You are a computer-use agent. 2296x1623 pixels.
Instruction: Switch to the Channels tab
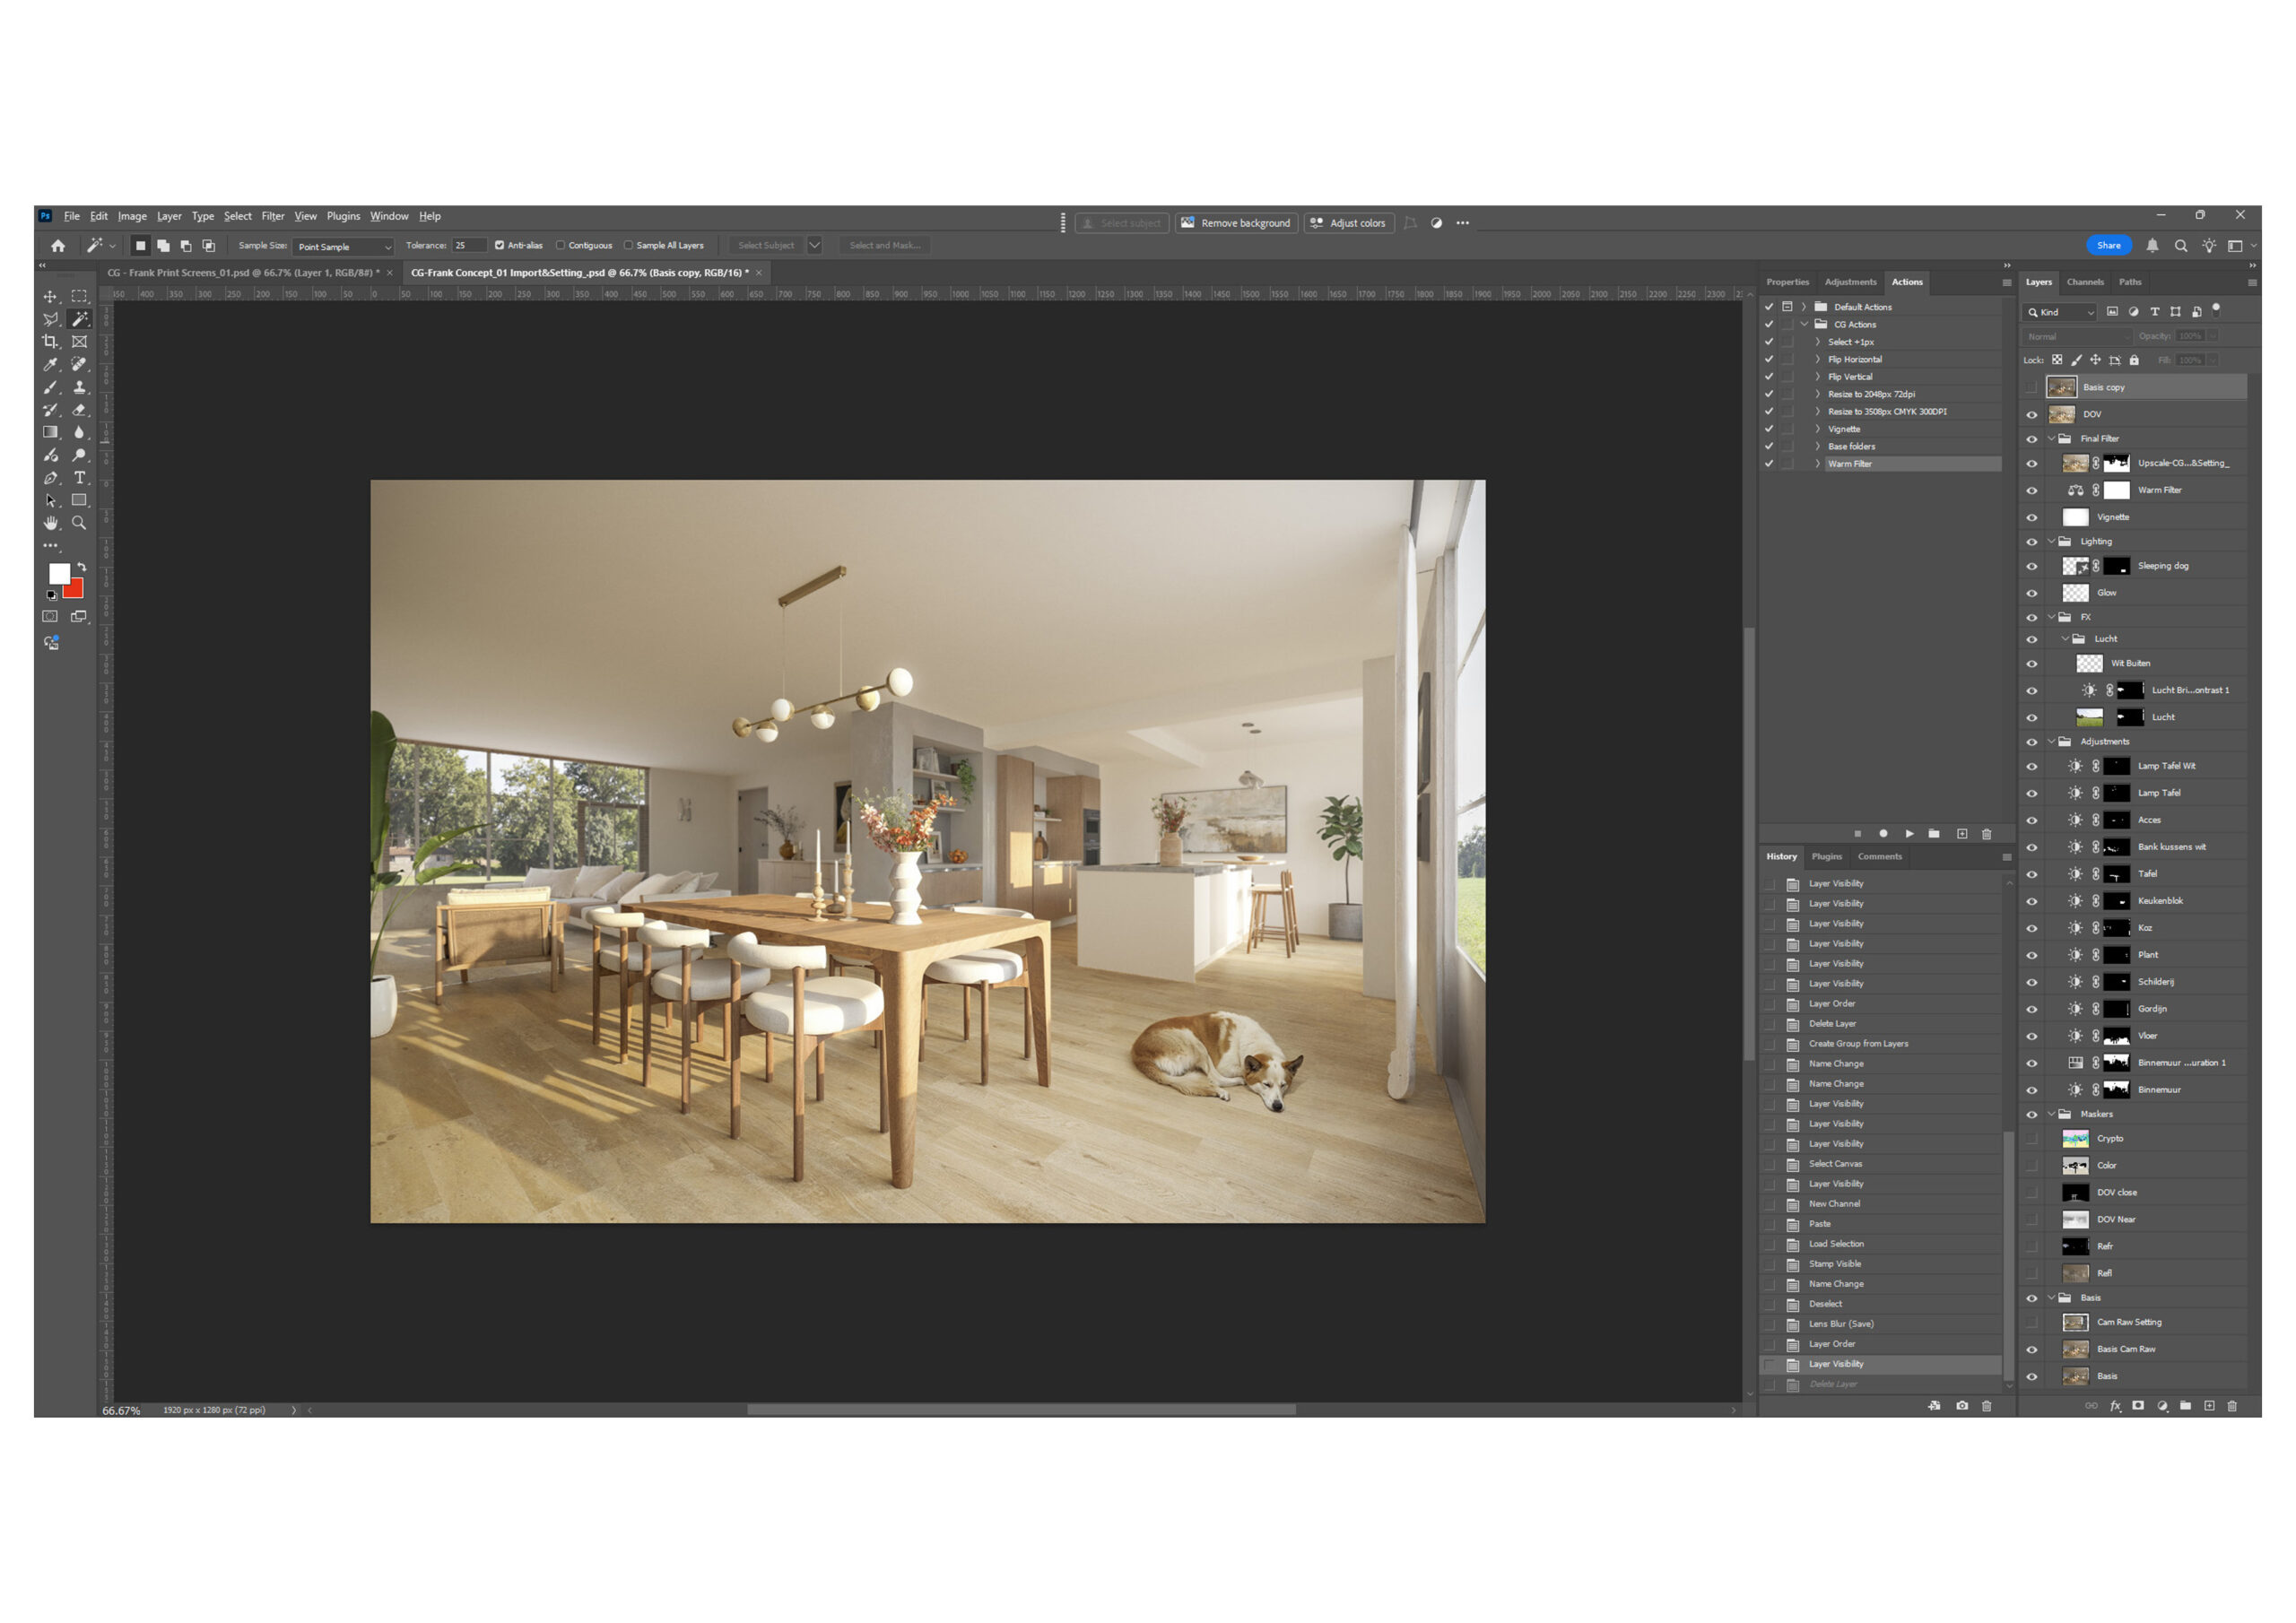2085,282
